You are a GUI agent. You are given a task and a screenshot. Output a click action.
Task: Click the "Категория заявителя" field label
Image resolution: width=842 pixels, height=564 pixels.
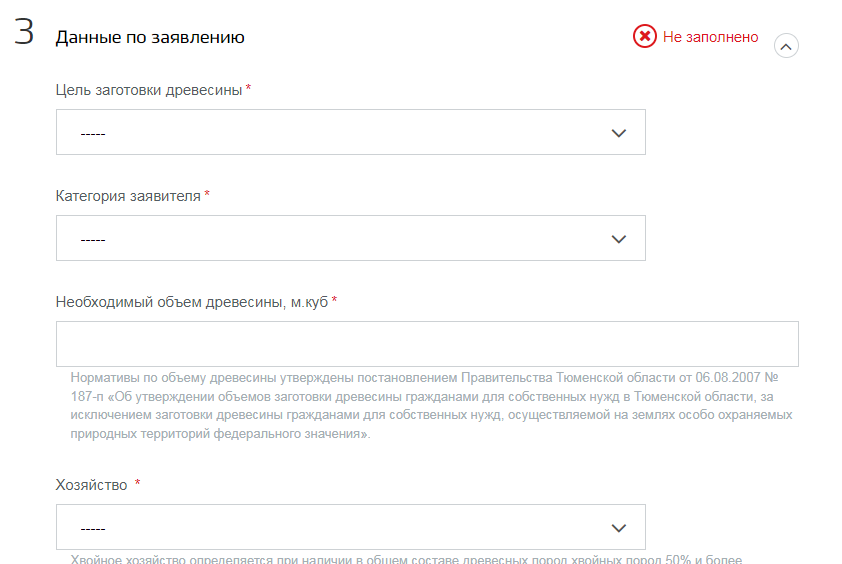pyautogui.click(x=128, y=196)
